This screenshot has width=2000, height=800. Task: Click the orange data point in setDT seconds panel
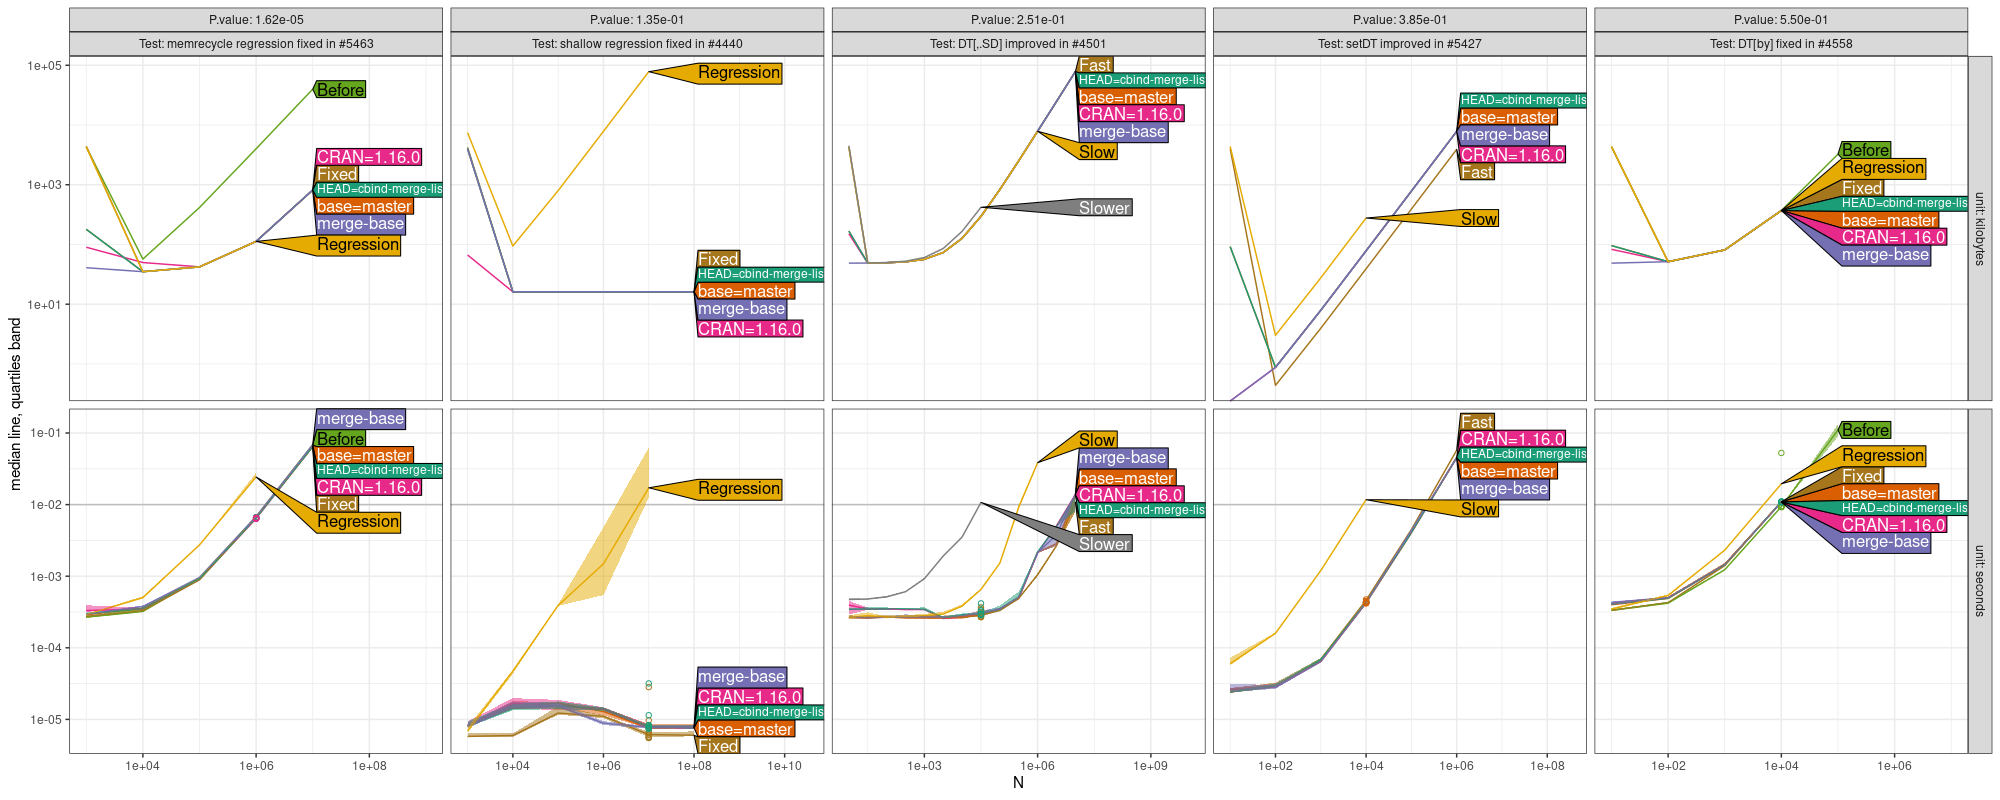(1366, 601)
